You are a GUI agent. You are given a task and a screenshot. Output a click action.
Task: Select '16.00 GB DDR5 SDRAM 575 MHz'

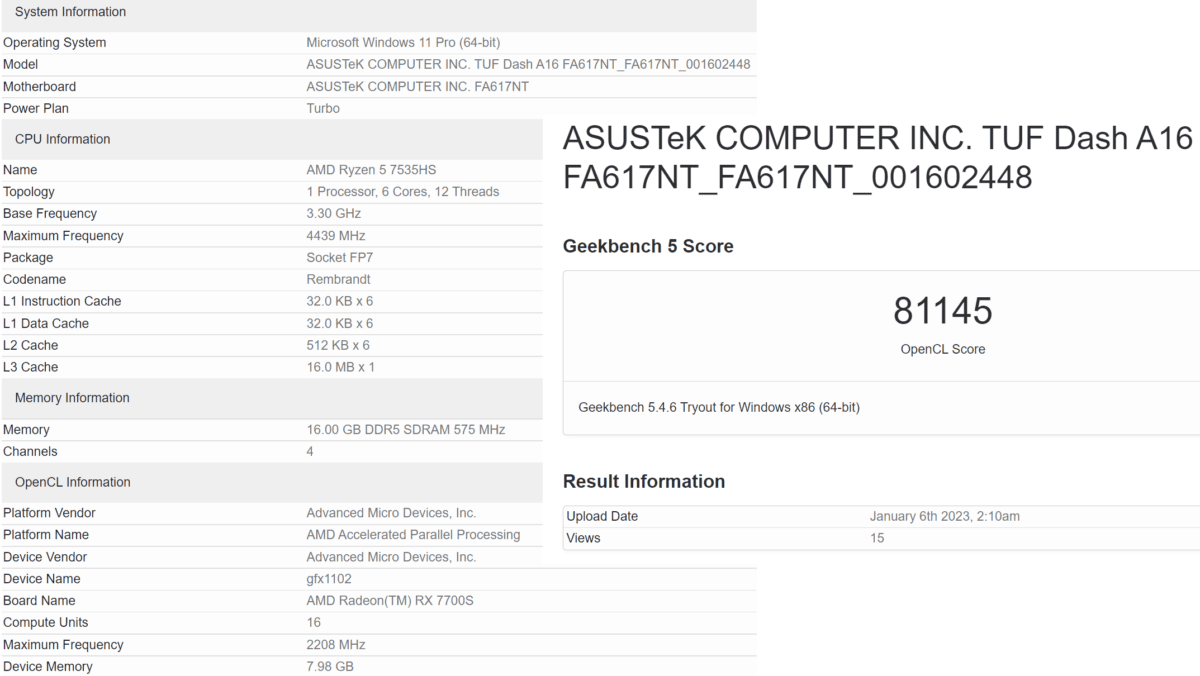[x=406, y=430]
